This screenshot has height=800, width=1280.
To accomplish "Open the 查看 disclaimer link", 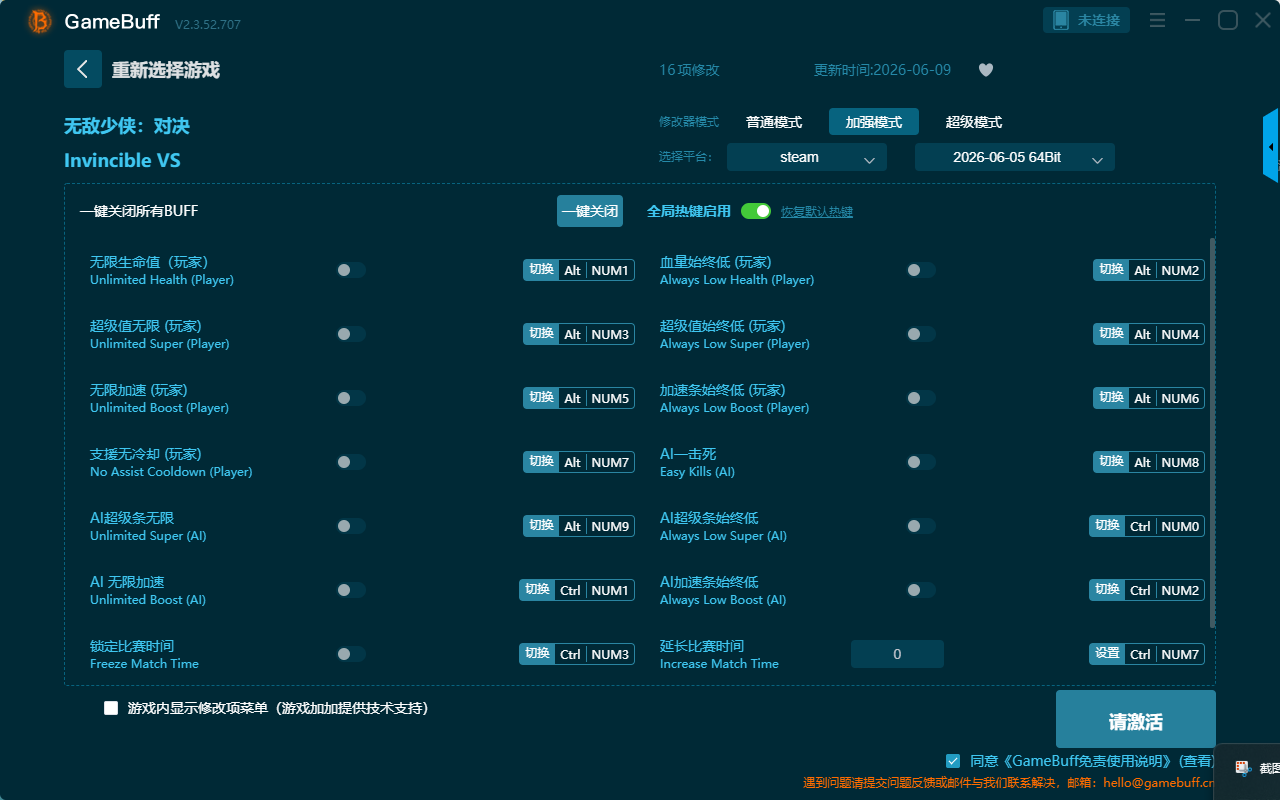I will coord(1197,761).
